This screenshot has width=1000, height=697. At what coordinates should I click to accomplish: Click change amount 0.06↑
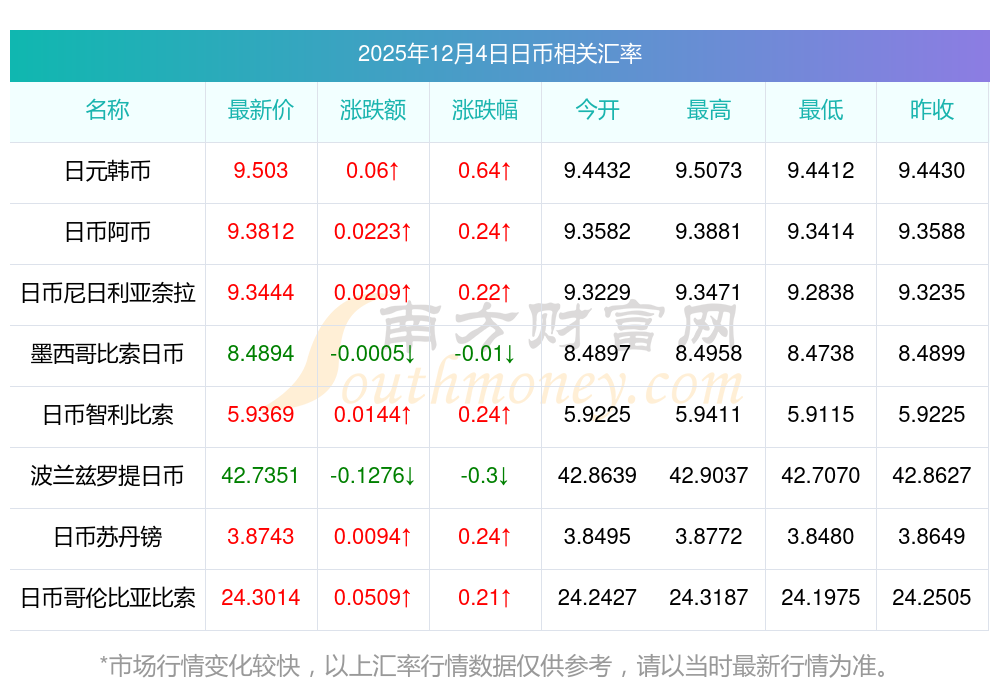pyautogui.click(x=373, y=171)
